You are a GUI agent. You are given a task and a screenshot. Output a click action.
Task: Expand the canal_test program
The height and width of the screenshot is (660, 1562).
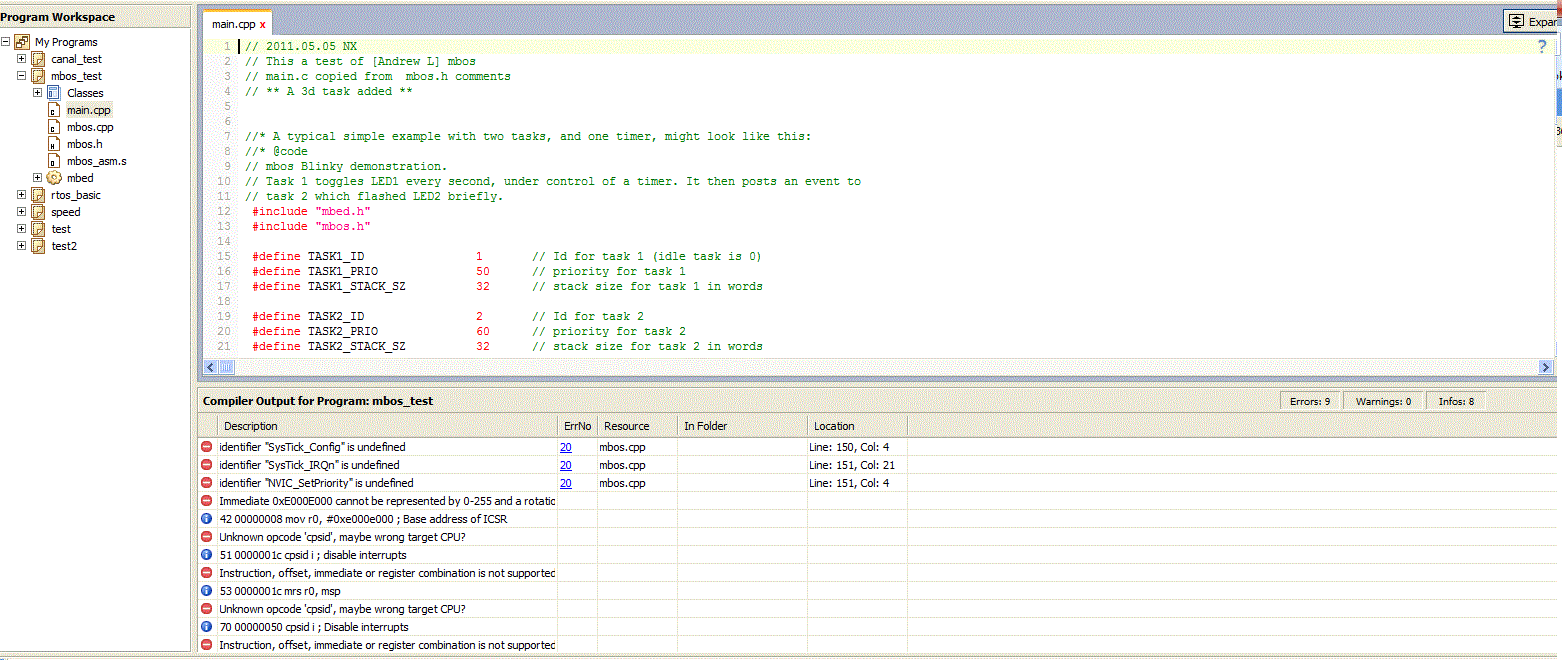tap(21, 59)
